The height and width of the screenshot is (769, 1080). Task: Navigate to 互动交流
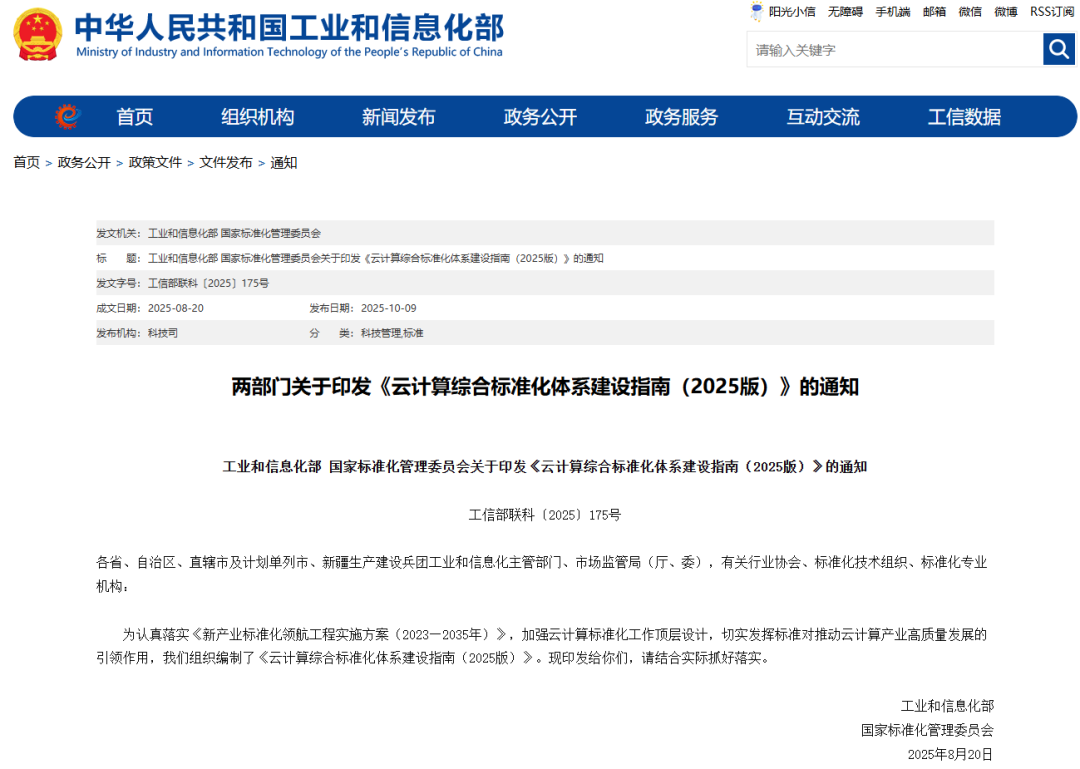[822, 116]
